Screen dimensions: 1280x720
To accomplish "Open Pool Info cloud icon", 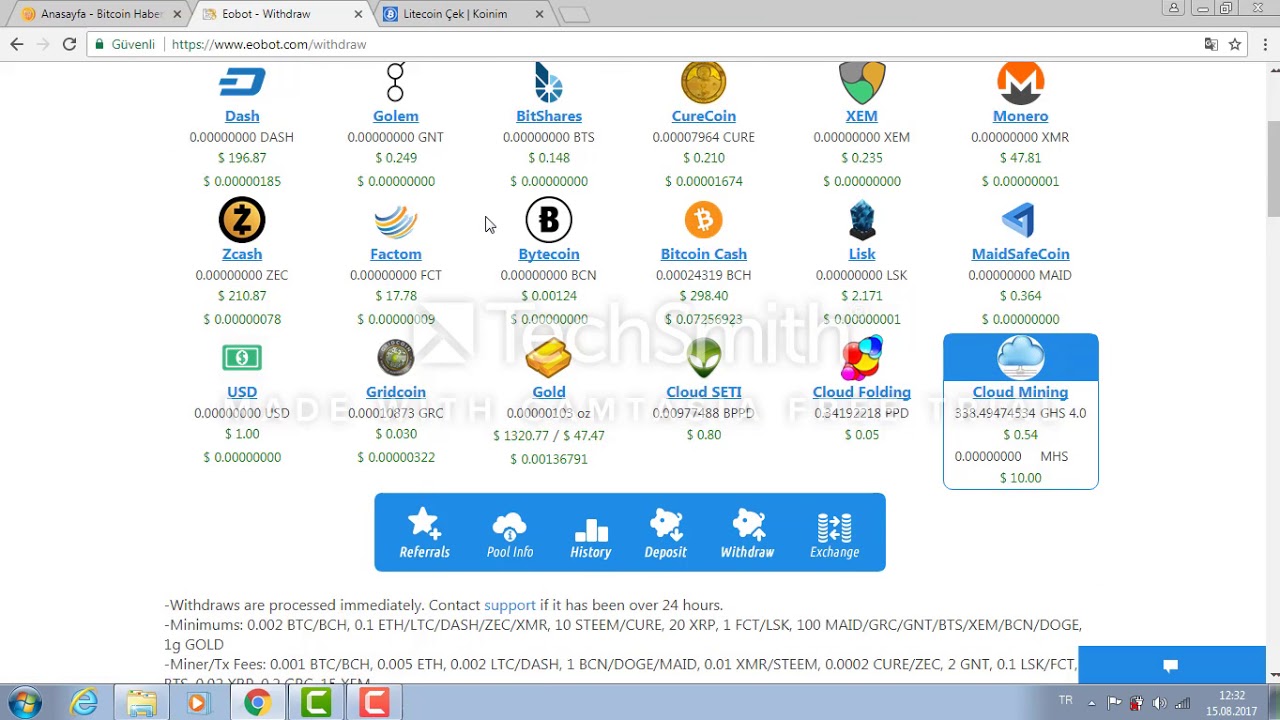I will 509,525.
